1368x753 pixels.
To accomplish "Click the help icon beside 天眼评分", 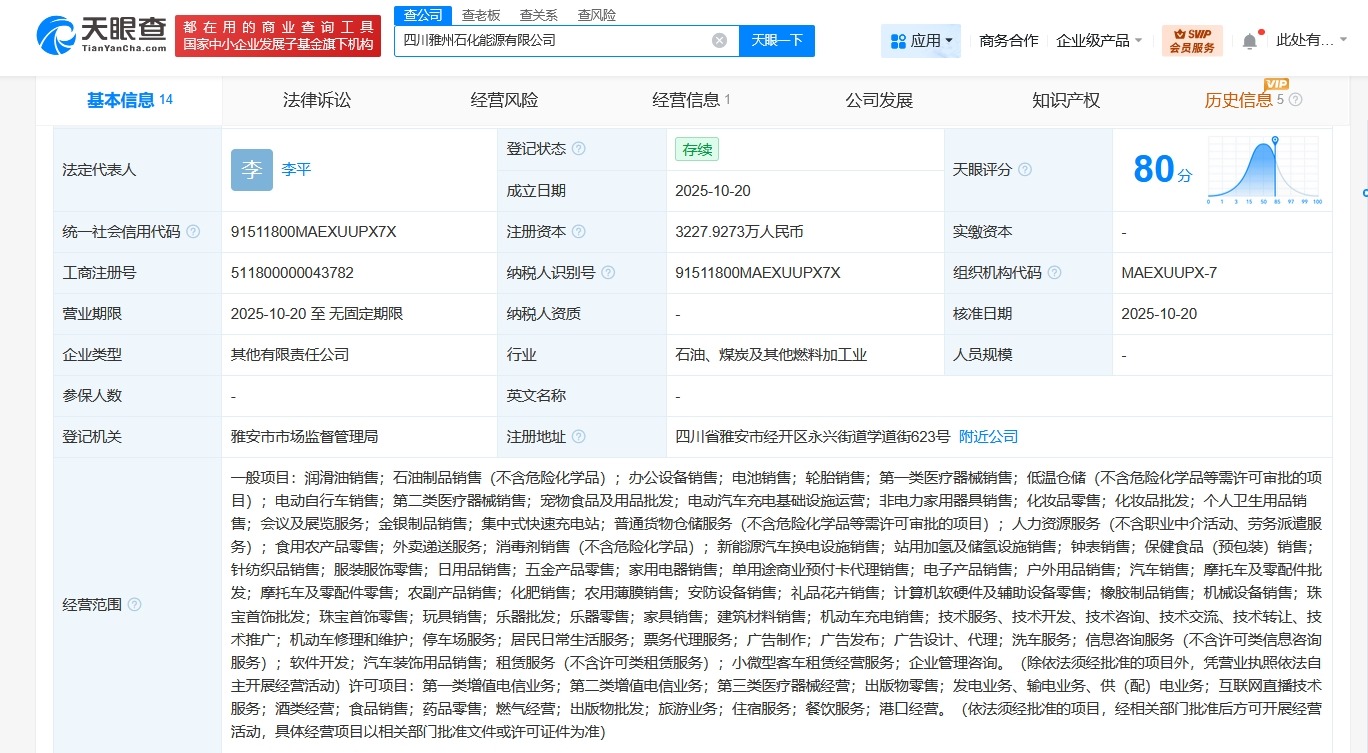I will pos(1025,168).
